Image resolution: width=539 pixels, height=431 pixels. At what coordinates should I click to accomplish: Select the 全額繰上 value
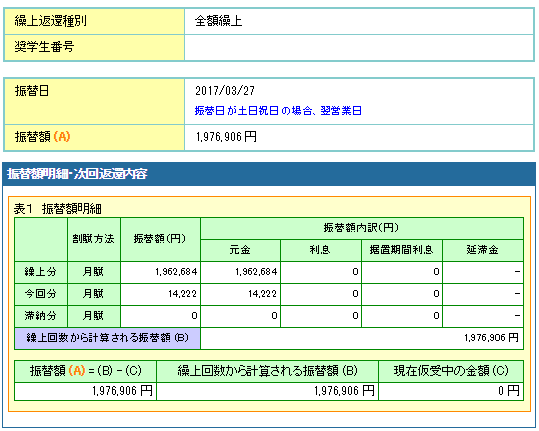point(218,21)
